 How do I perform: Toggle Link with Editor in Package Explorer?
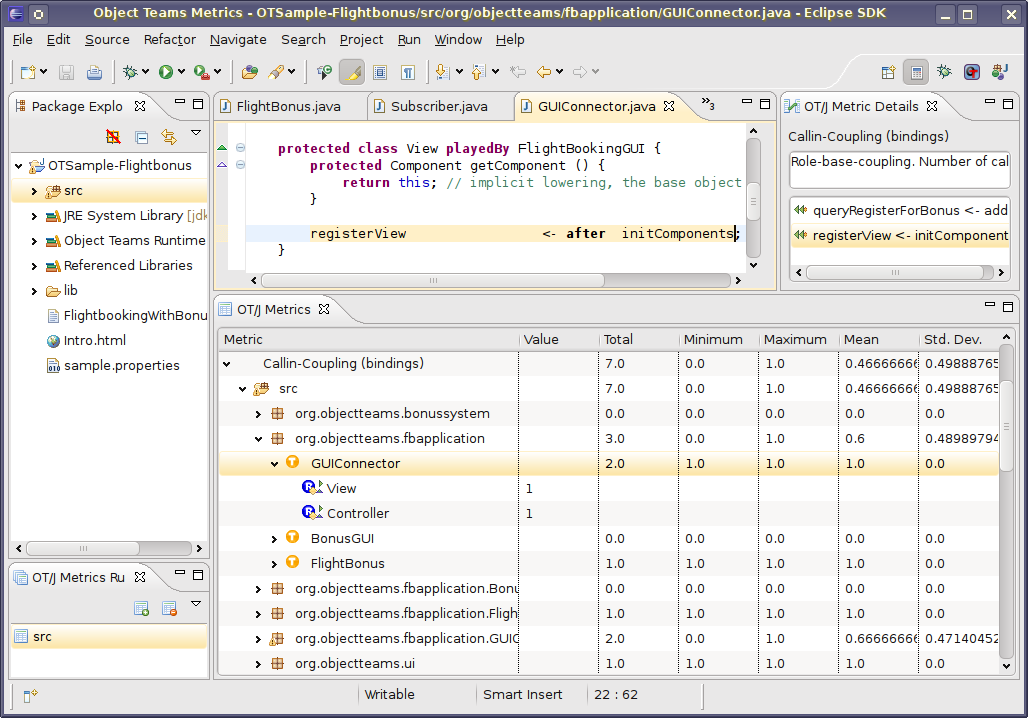coord(169,137)
